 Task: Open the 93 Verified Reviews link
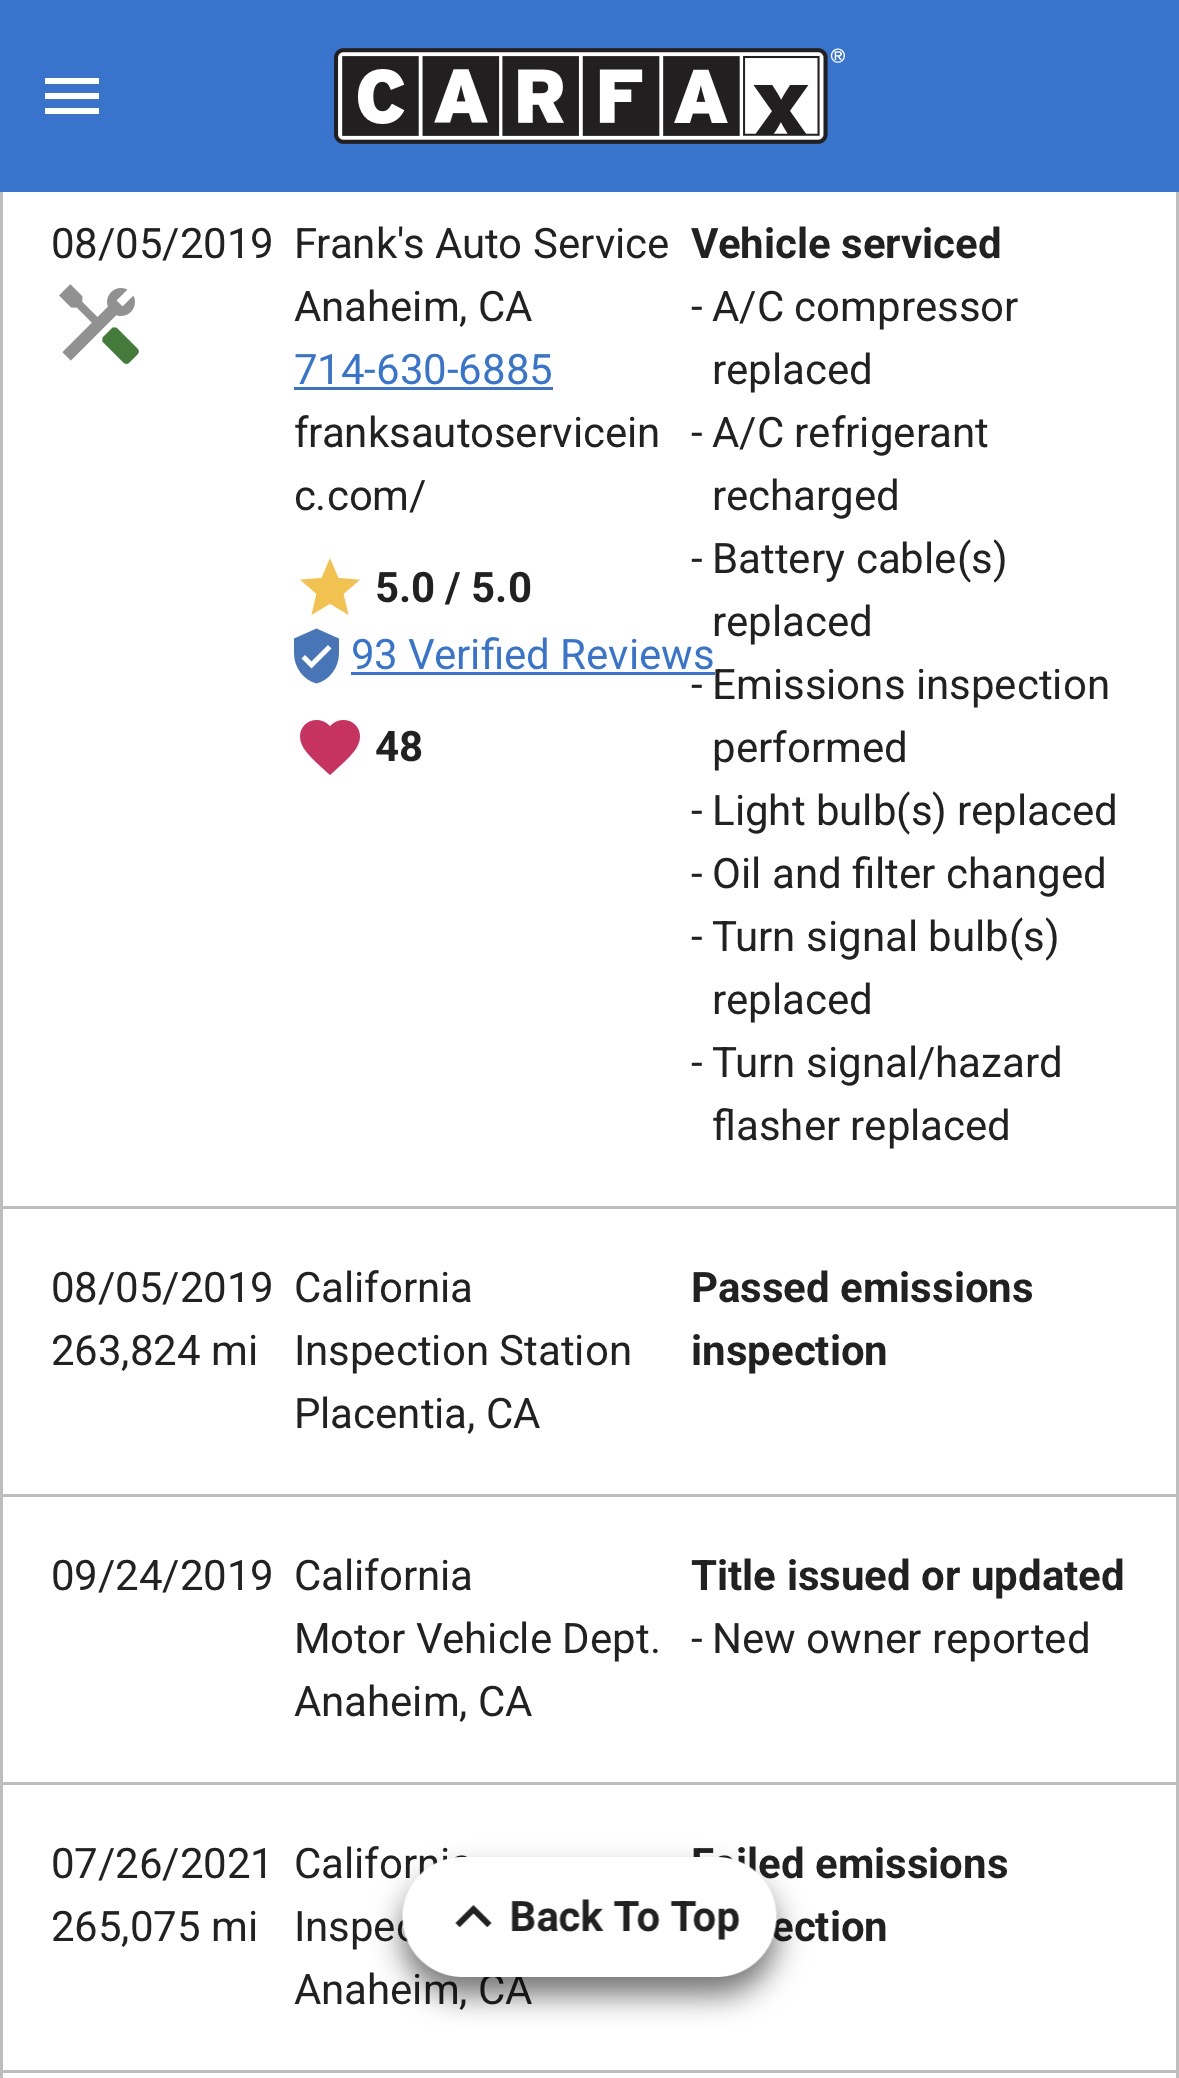click(532, 655)
